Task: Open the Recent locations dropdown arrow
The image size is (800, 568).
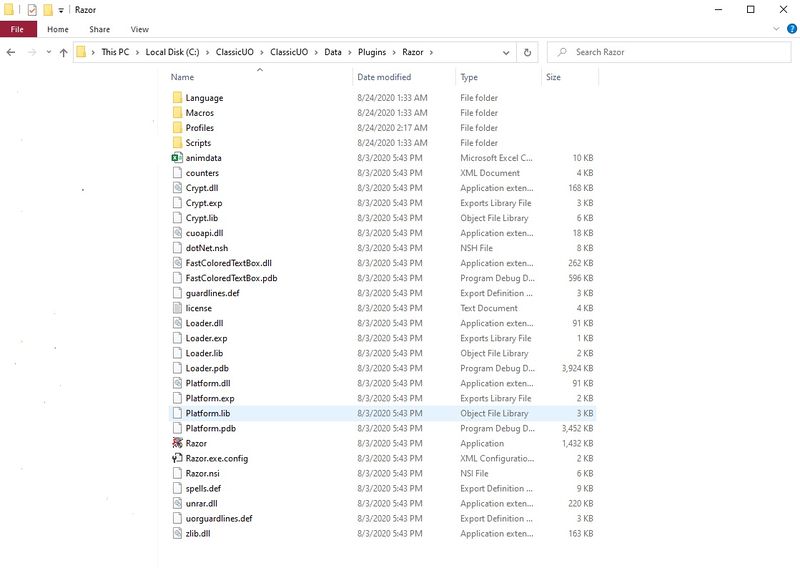Action: point(48,52)
